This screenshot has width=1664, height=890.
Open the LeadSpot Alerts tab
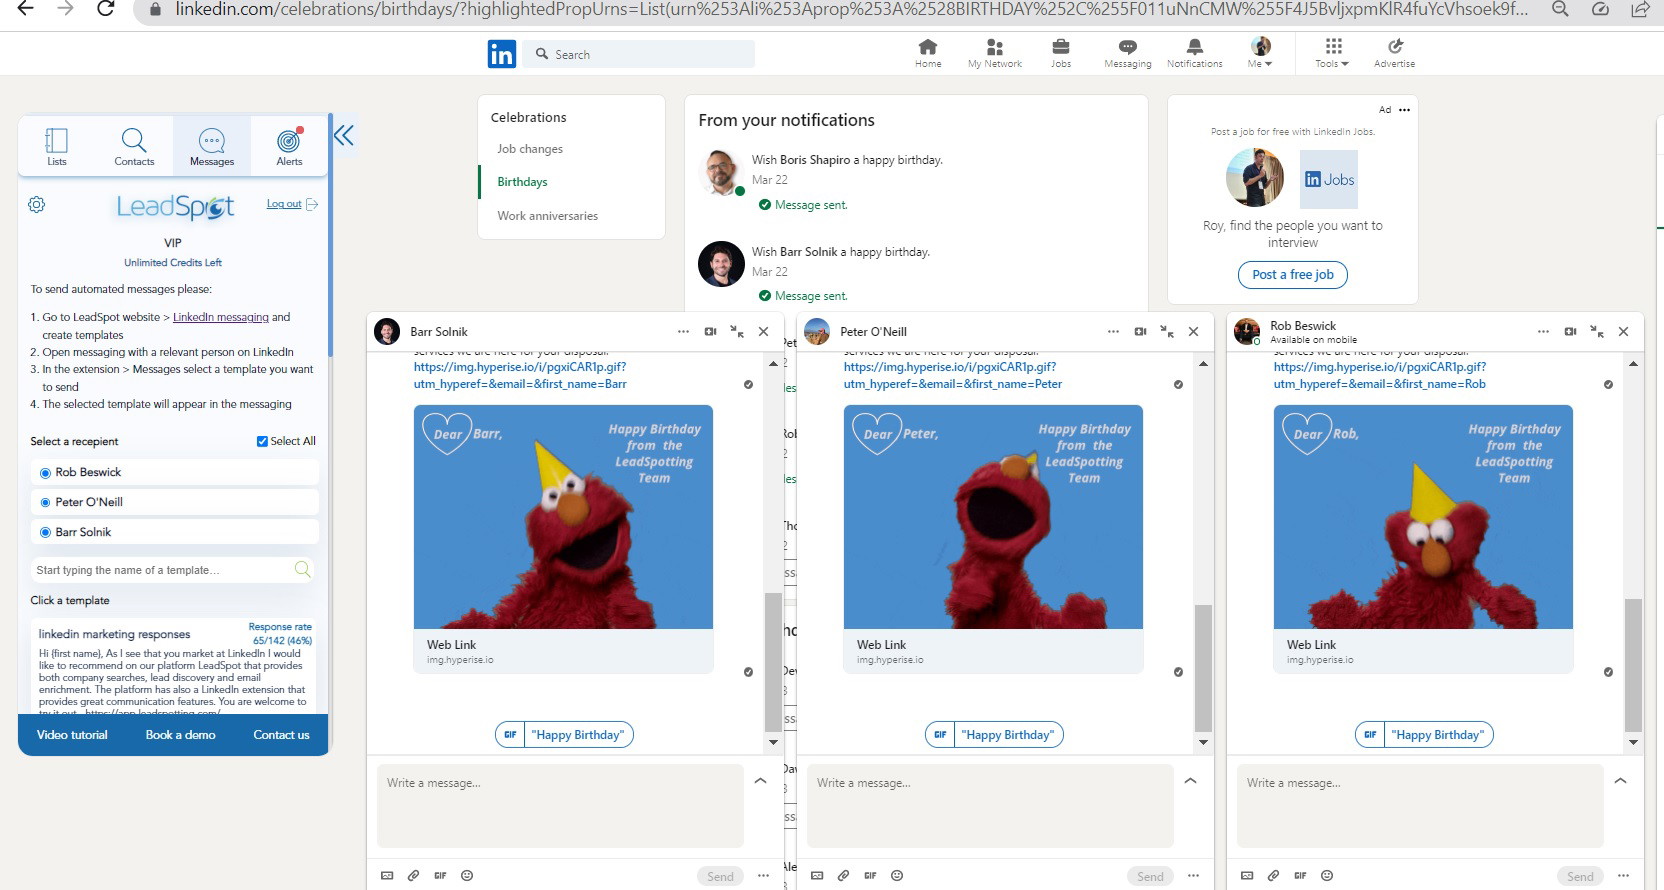tap(289, 146)
